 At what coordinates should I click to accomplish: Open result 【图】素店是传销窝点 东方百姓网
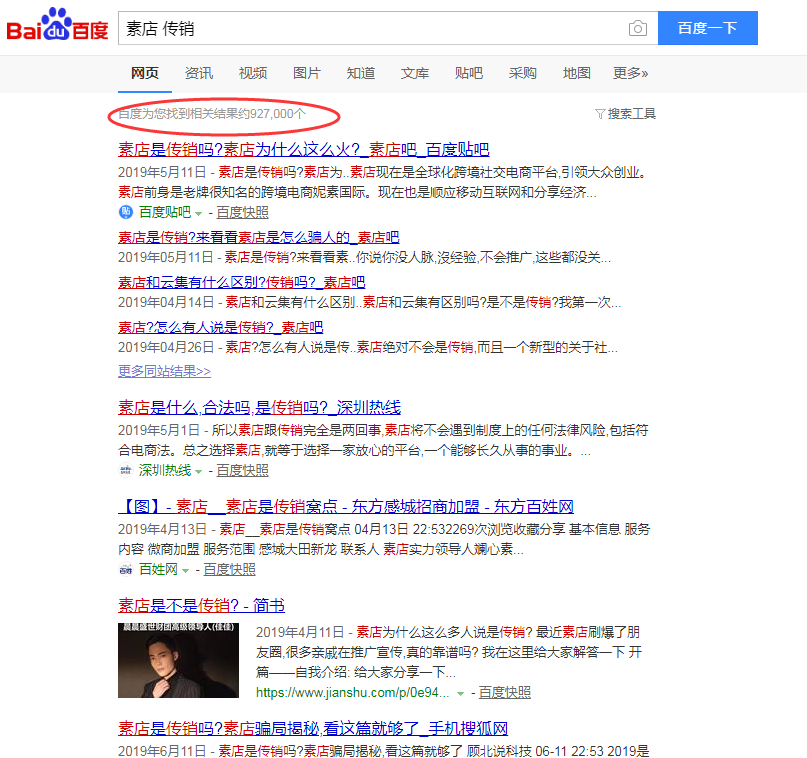point(346,506)
